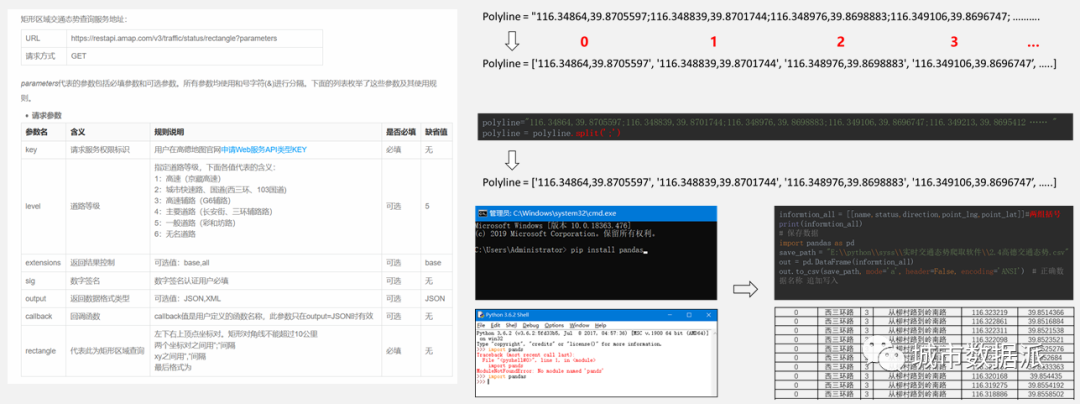Click table cell 39.8558502

(1046, 394)
